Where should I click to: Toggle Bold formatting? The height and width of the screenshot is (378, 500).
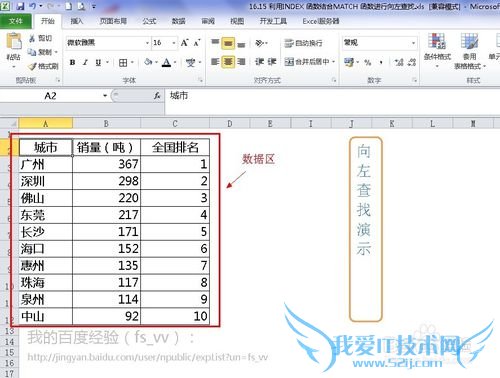pos(72,62)
